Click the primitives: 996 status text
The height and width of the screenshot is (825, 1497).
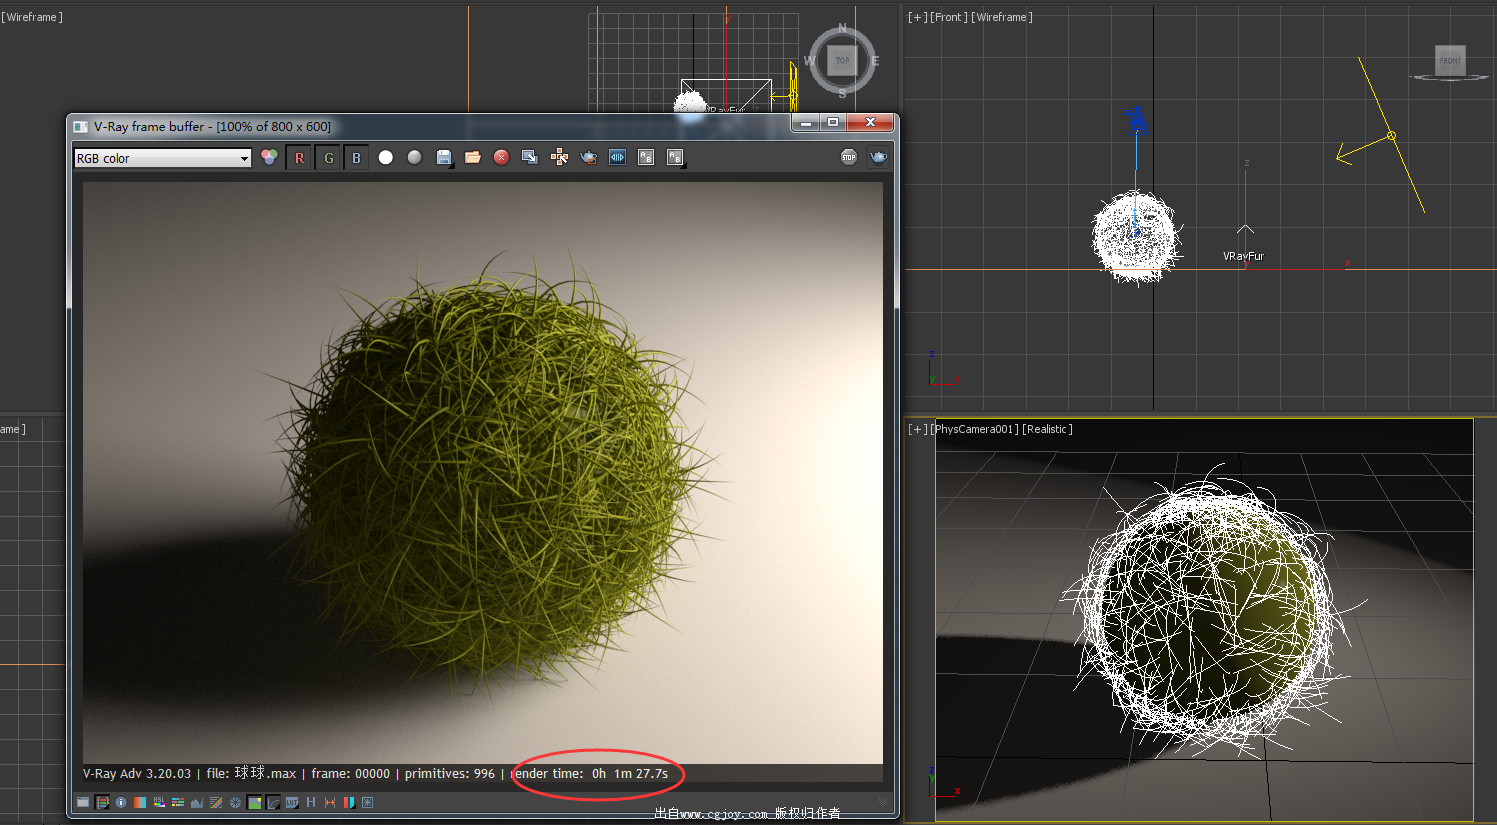click(450, 773)
